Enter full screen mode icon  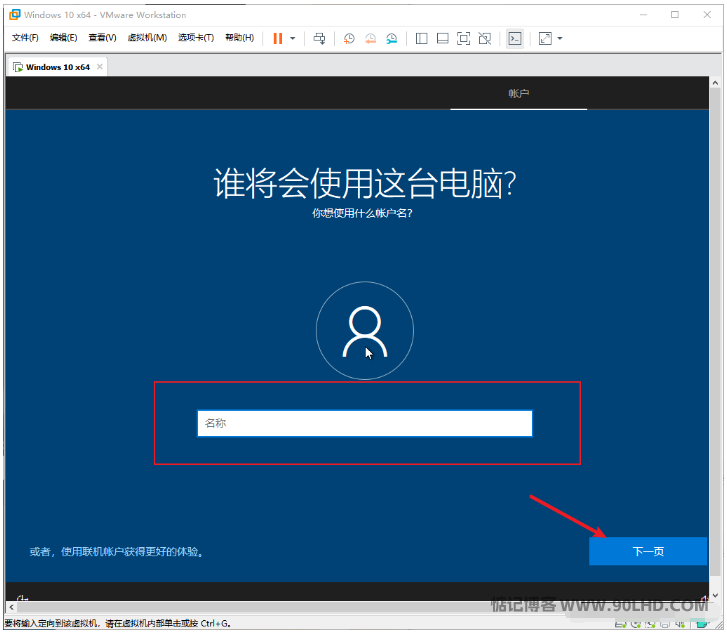point(463,38)
